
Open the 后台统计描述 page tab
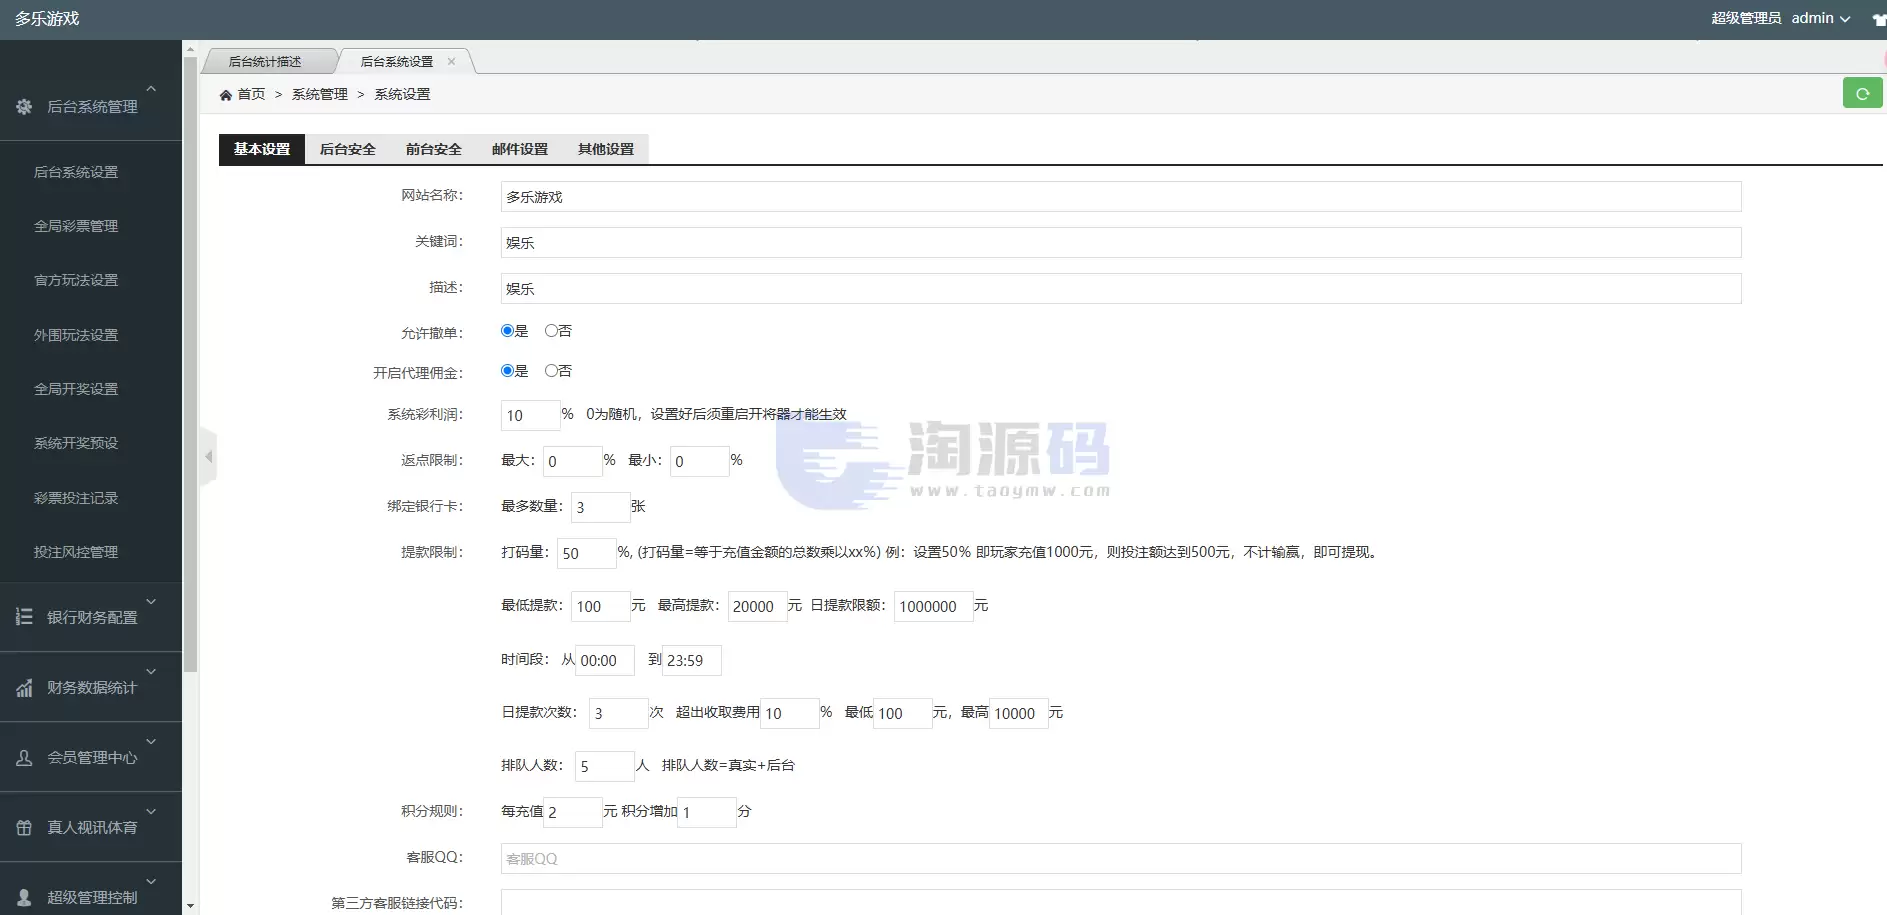(x=265, y=61)
